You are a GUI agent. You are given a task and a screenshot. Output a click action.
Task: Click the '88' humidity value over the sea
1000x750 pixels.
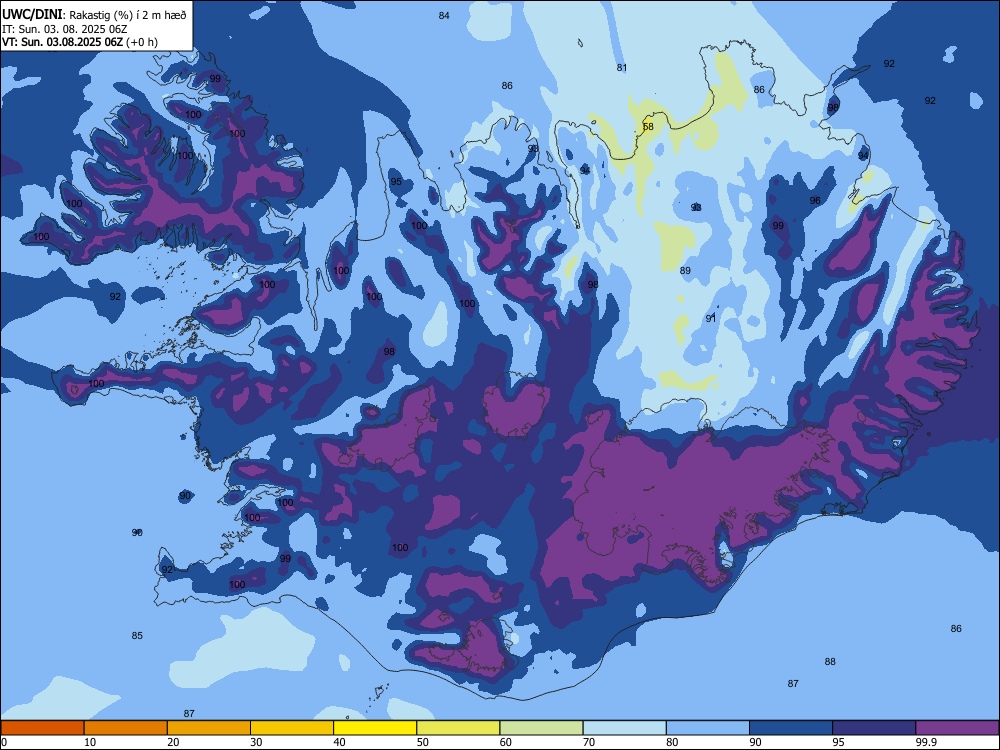tap(830, 661)
